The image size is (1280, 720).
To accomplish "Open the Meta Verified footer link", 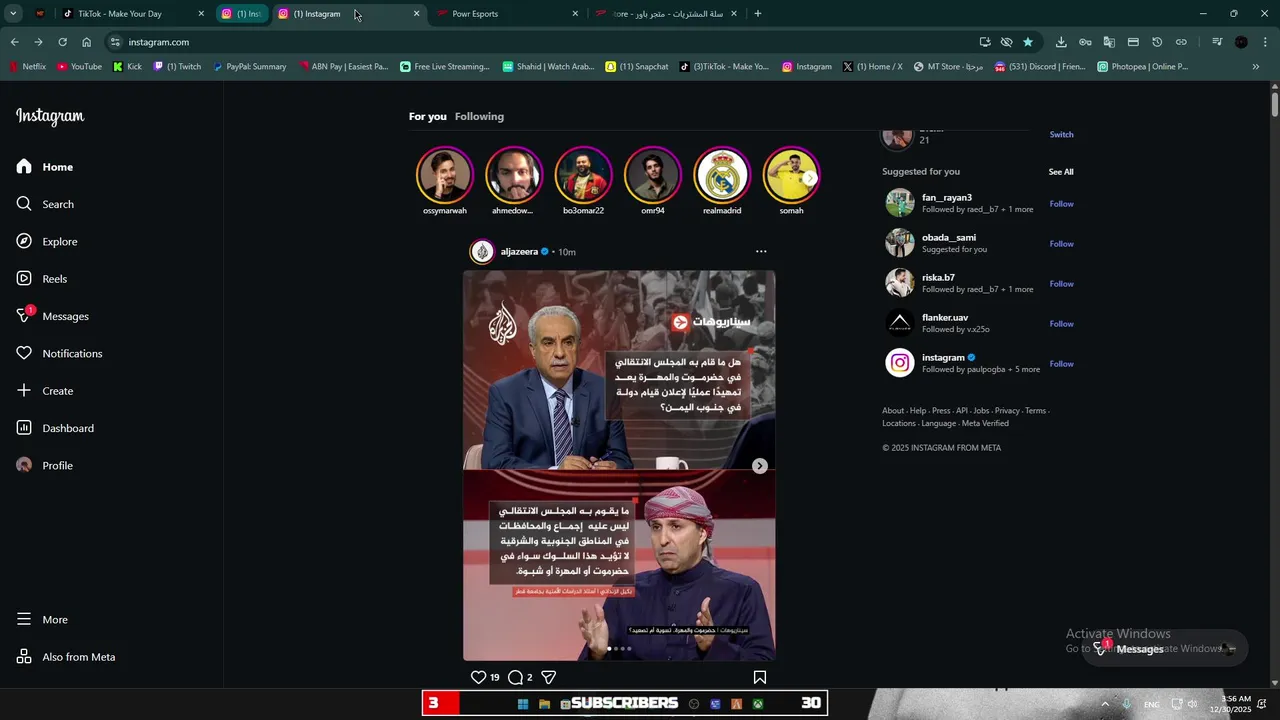I will [985, 423].
